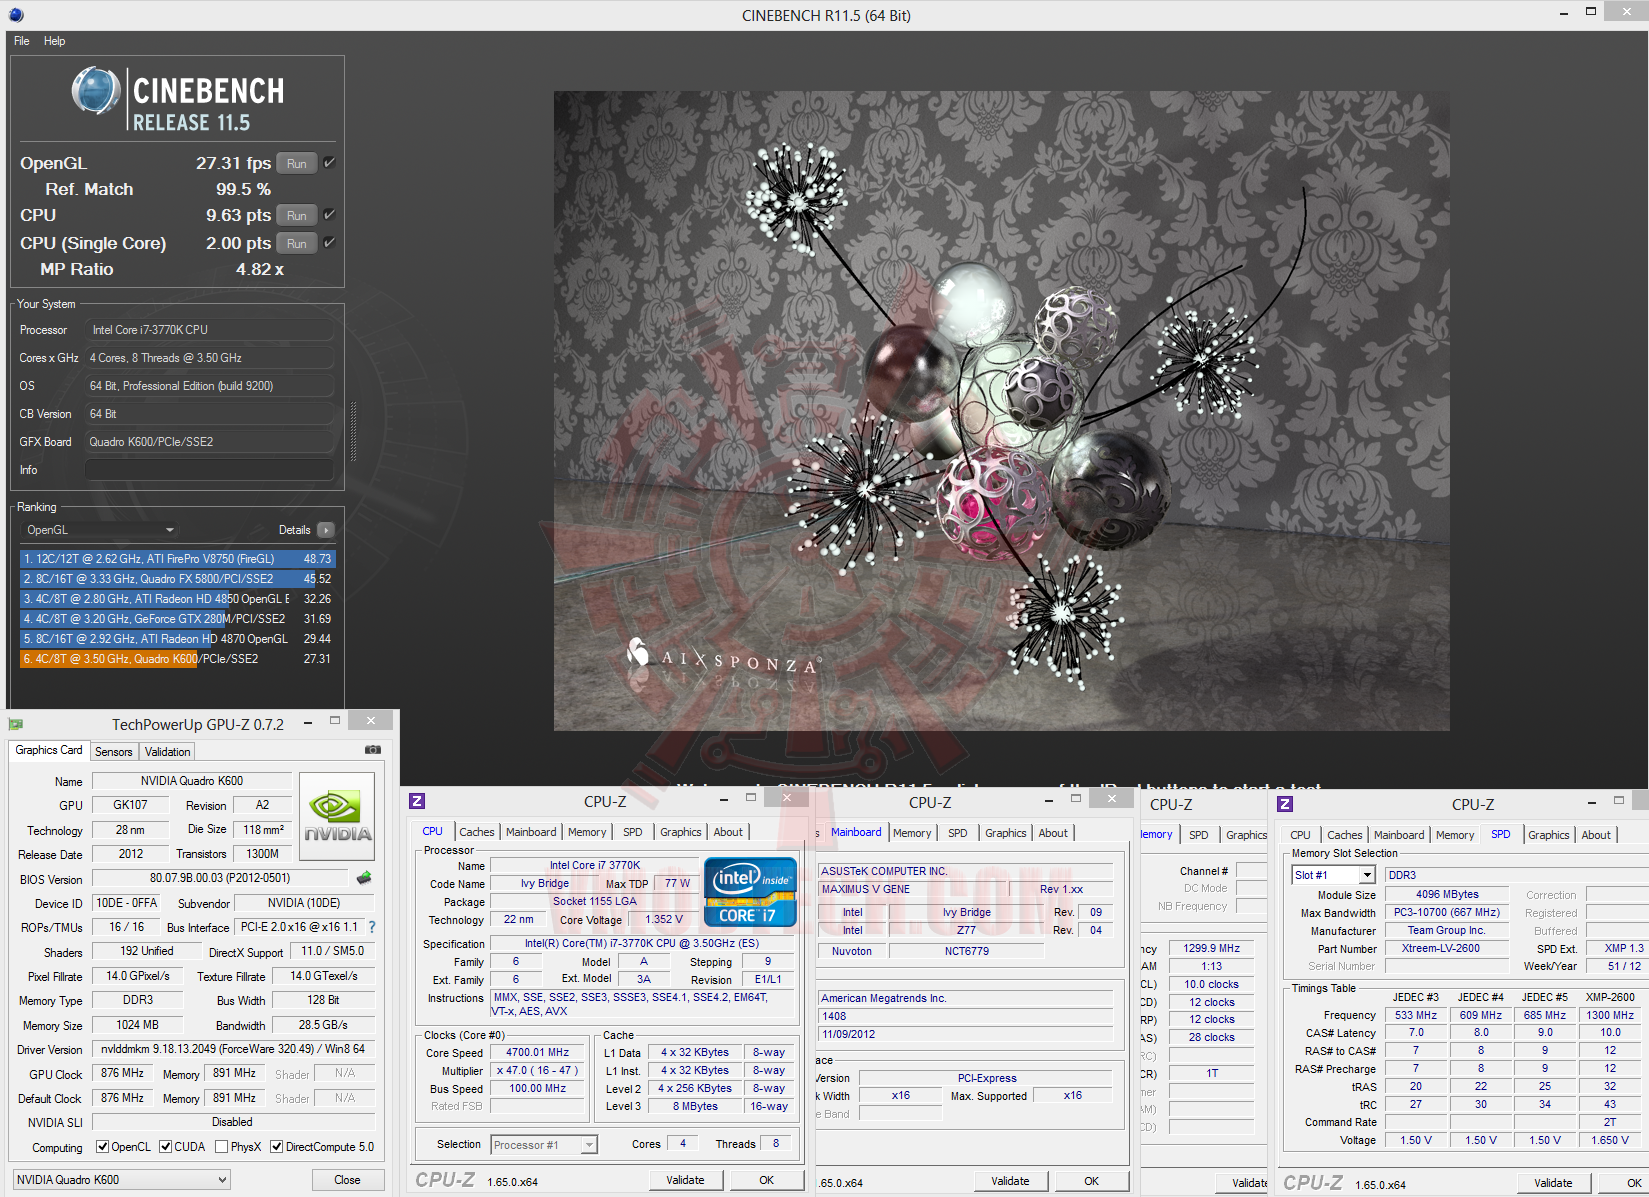Click the Z icon of the CPU-Z SPD window
1649x1197 pixels.
[x=1285, y=804]
